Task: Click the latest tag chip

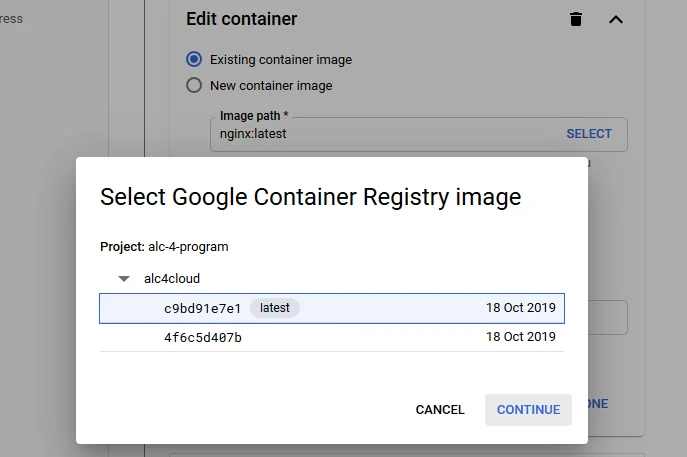Action: coord(275,308)
